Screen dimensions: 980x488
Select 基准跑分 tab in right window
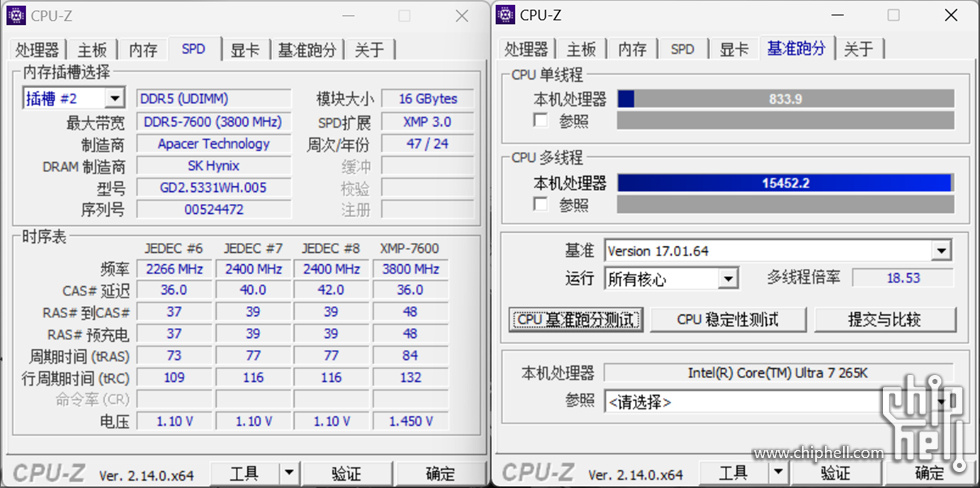[x=797, y=47]
